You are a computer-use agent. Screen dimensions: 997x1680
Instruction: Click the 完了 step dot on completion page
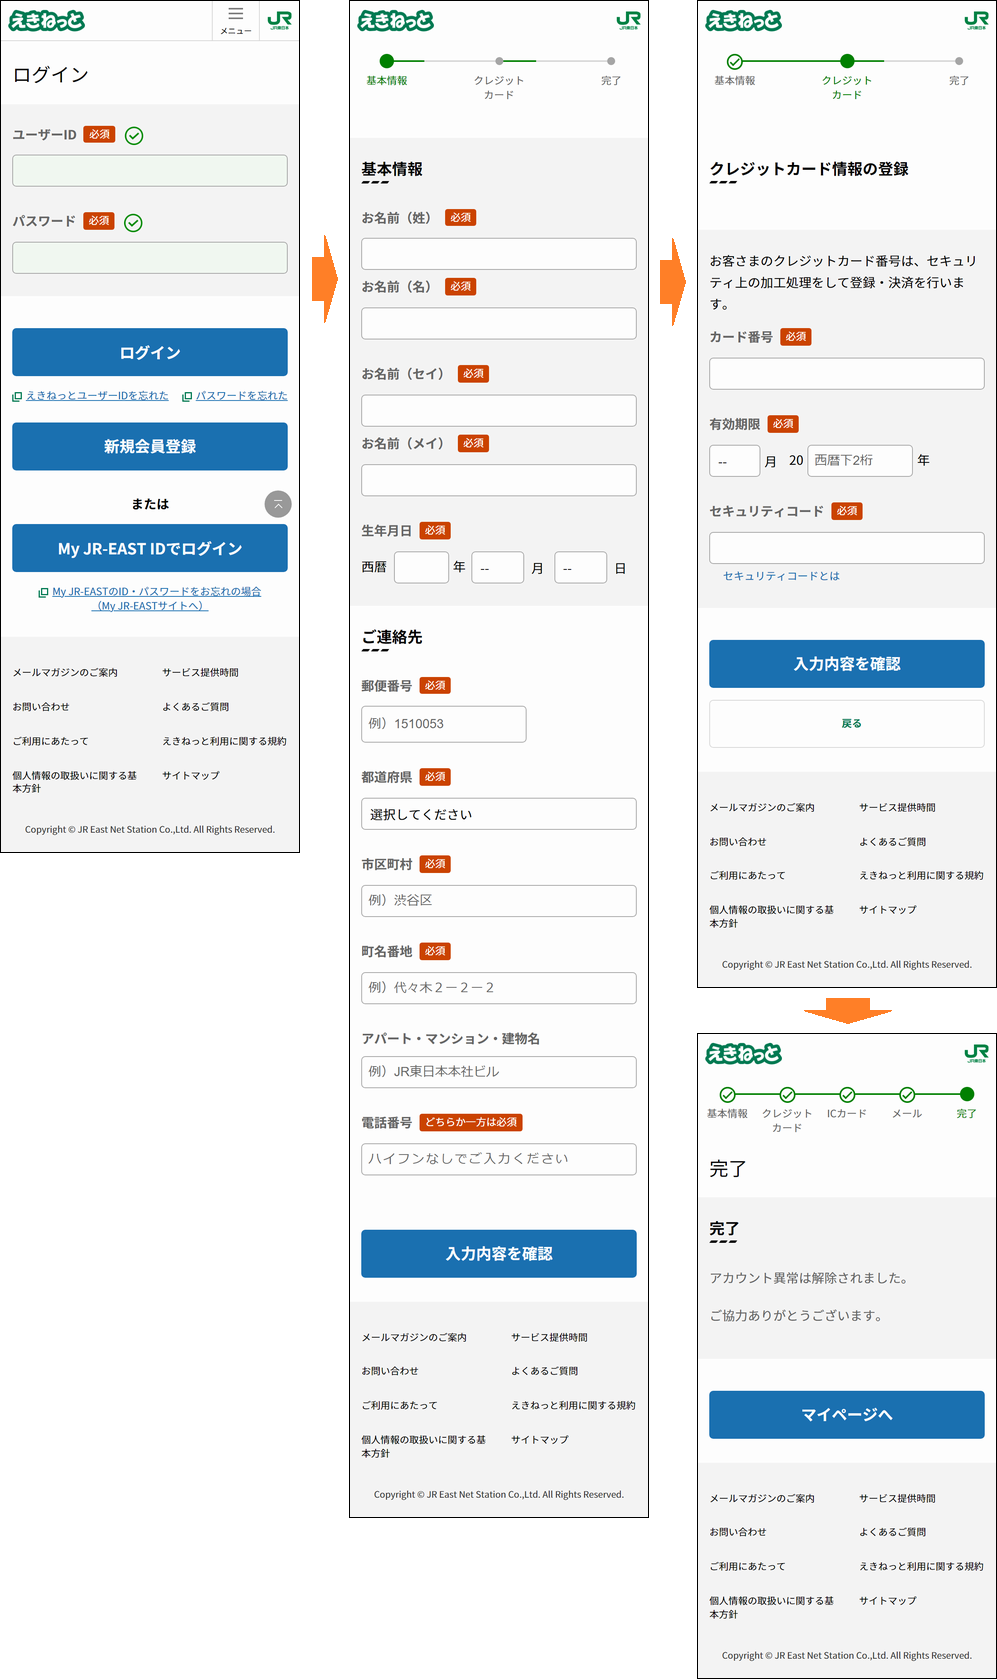point(966,1095)
